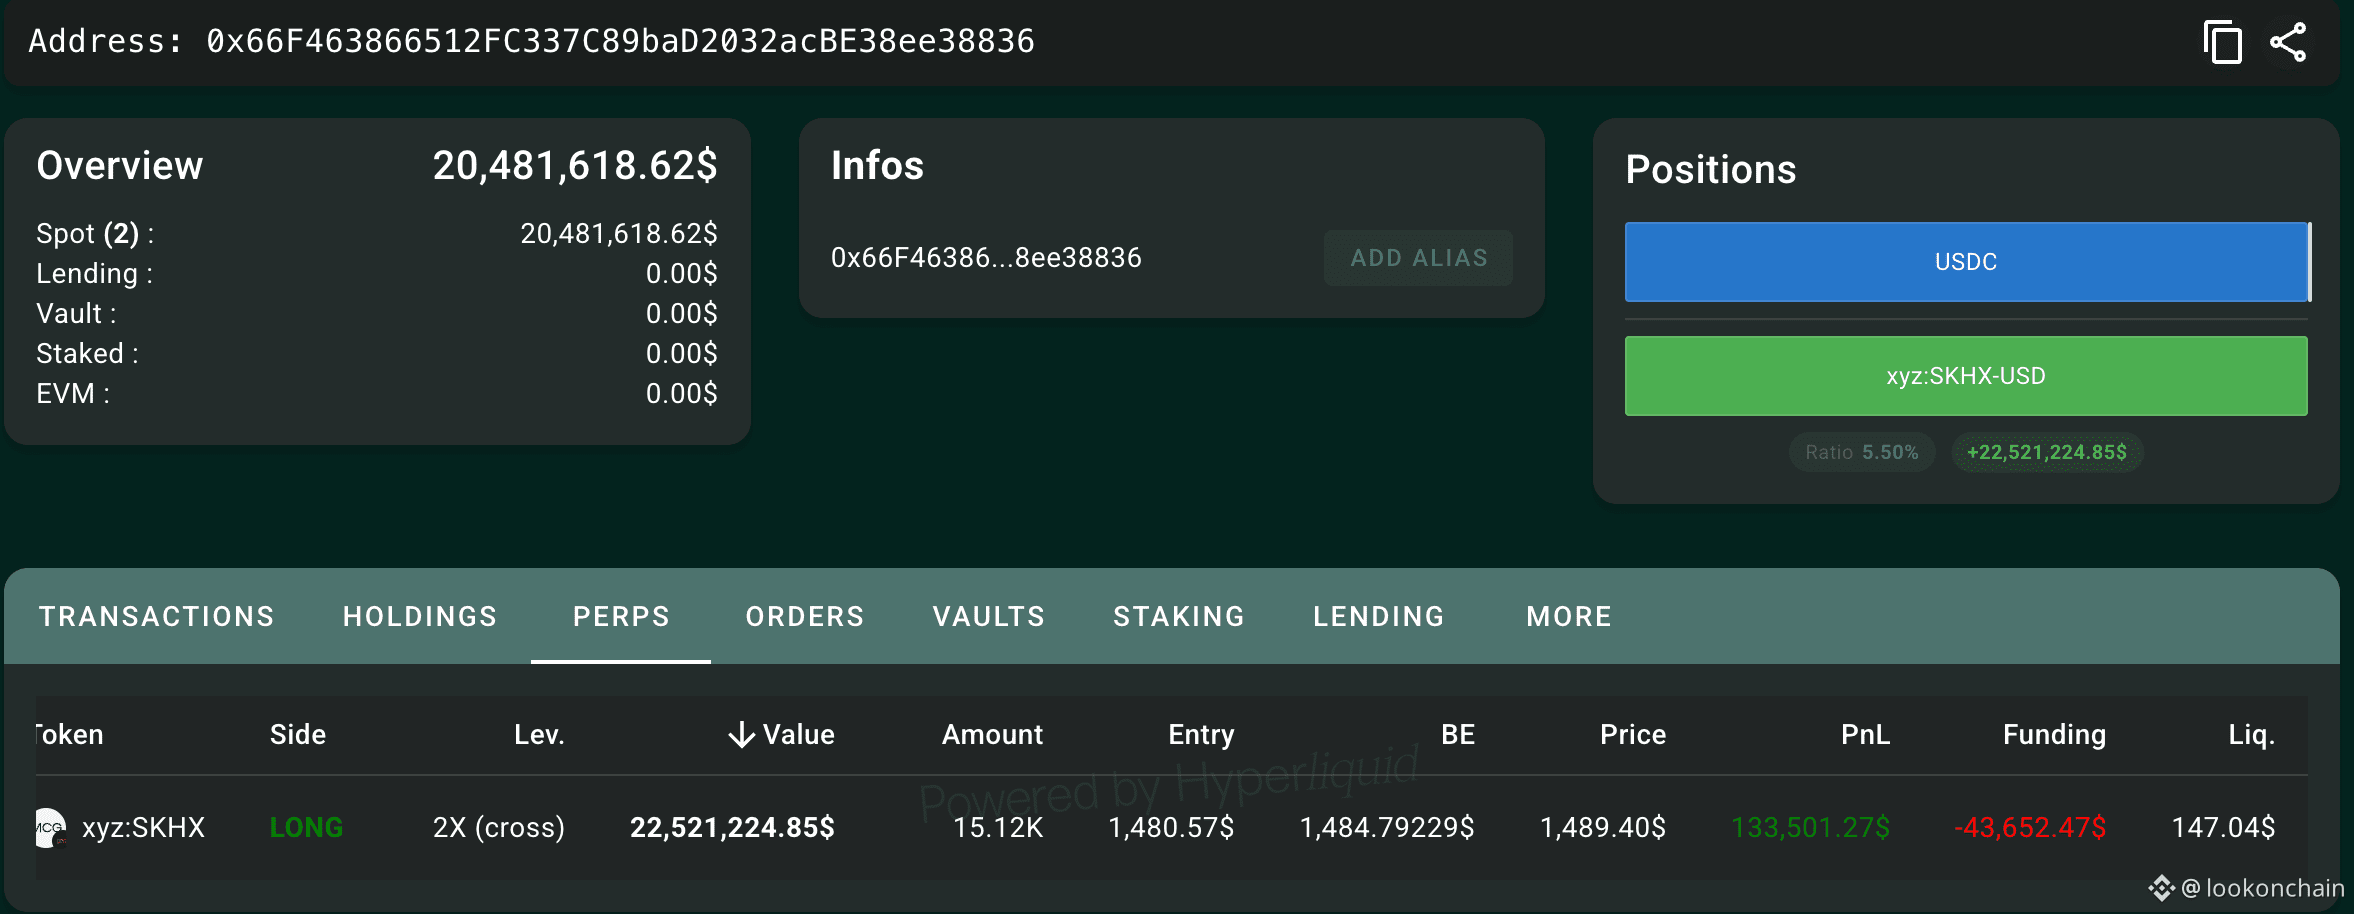Click the 15.12K amount cell
Viewport: 2354px width, 914px height.
998,828
